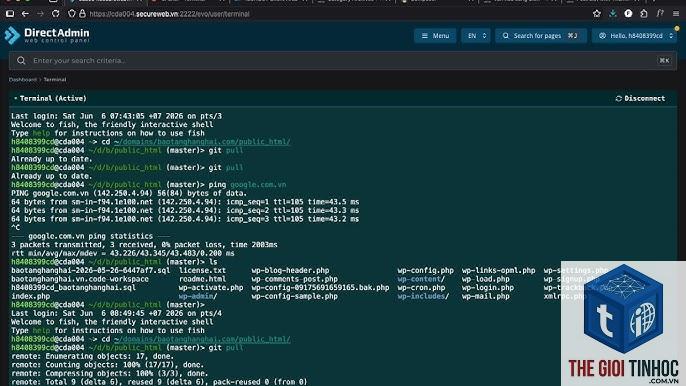
Task: Toggle the browser sidebar icon
Action: [10, 14]
